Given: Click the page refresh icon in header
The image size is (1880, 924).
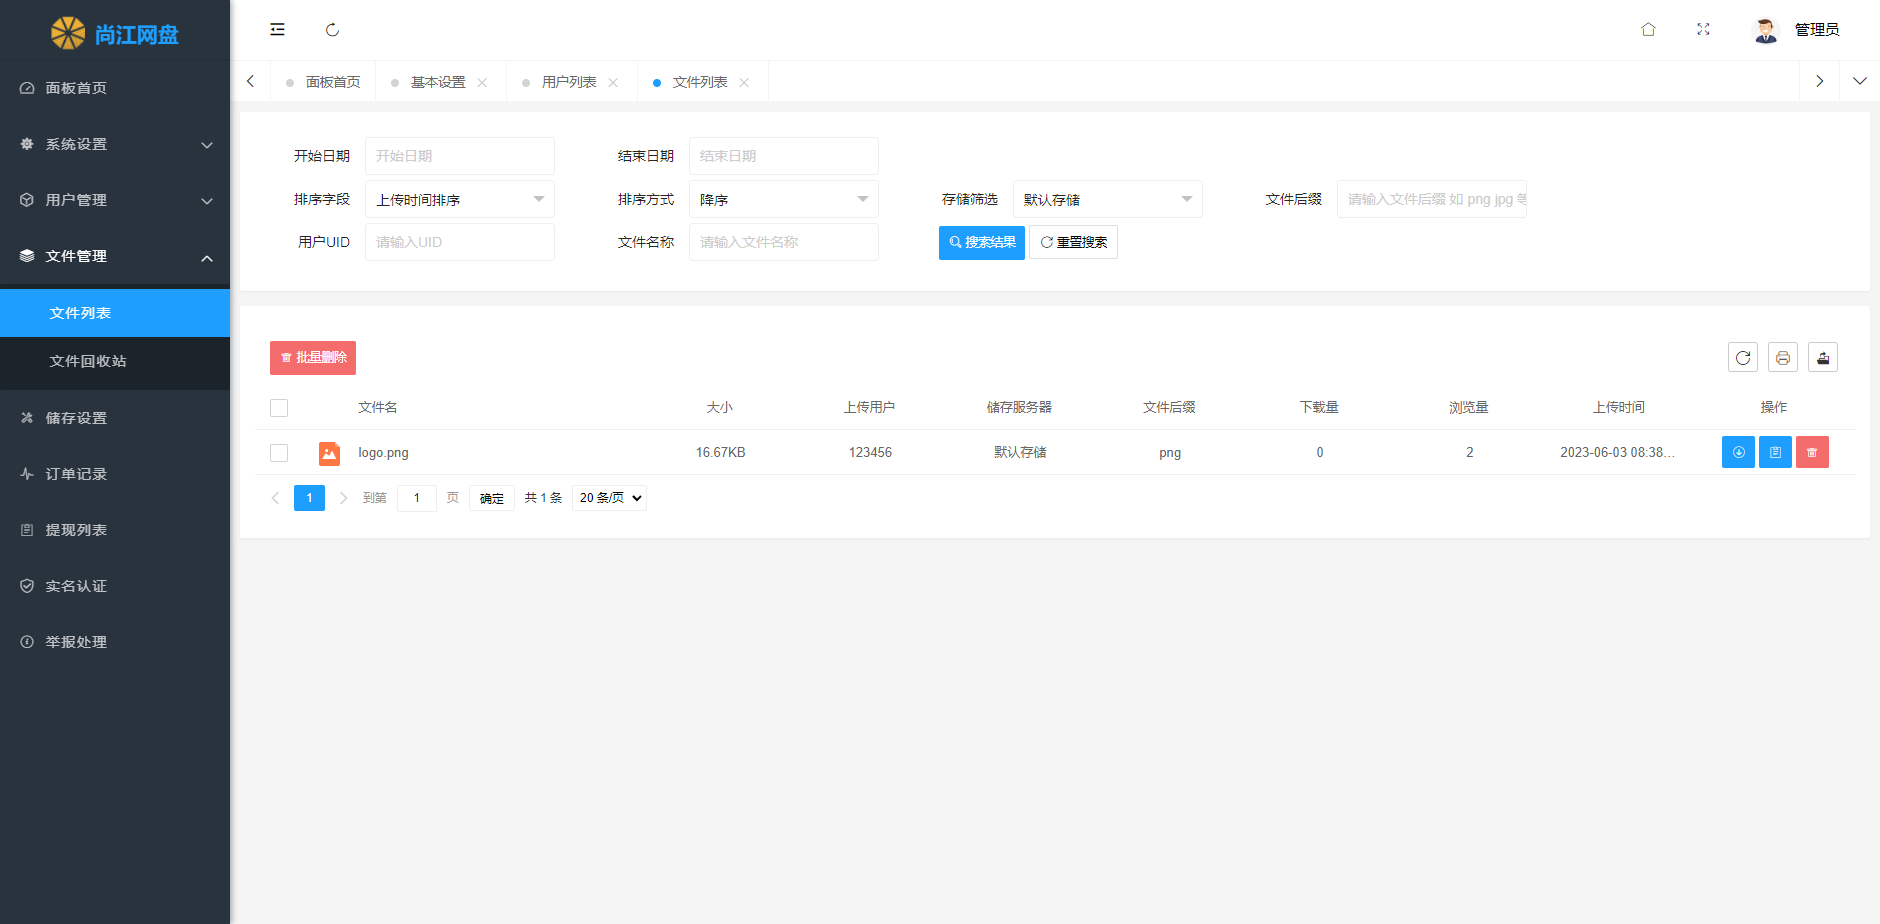Looking at the screenshot, I should point(332,30).
